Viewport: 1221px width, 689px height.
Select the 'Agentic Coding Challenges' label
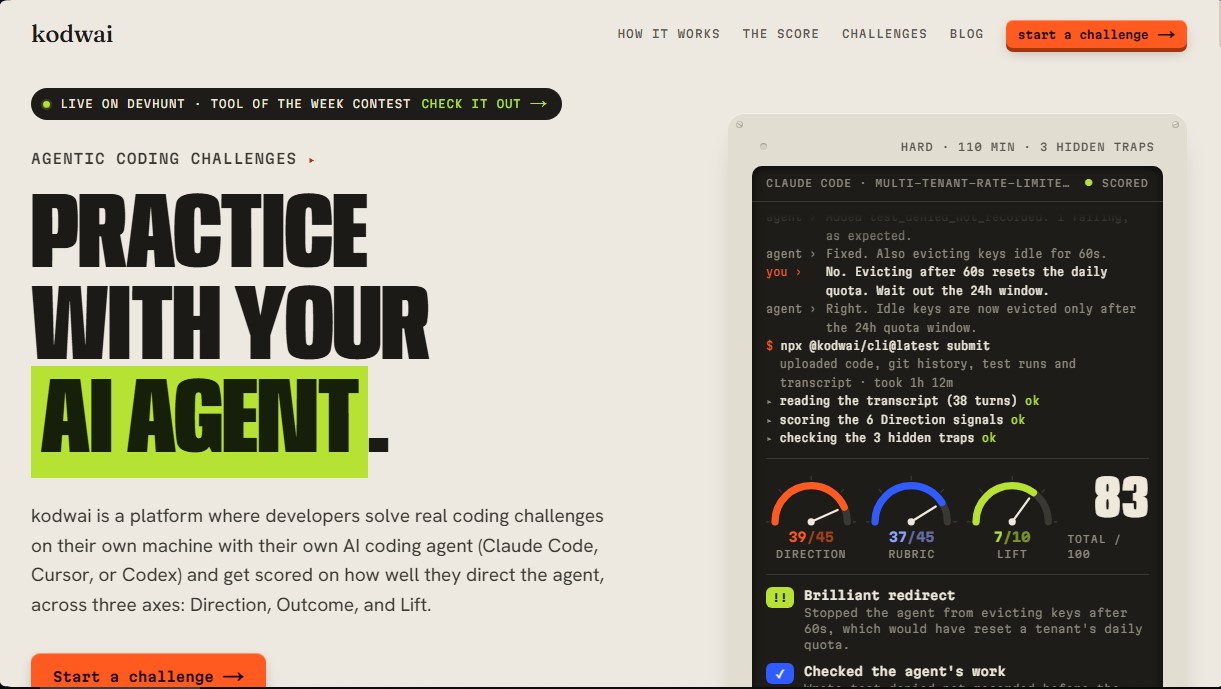164,159
